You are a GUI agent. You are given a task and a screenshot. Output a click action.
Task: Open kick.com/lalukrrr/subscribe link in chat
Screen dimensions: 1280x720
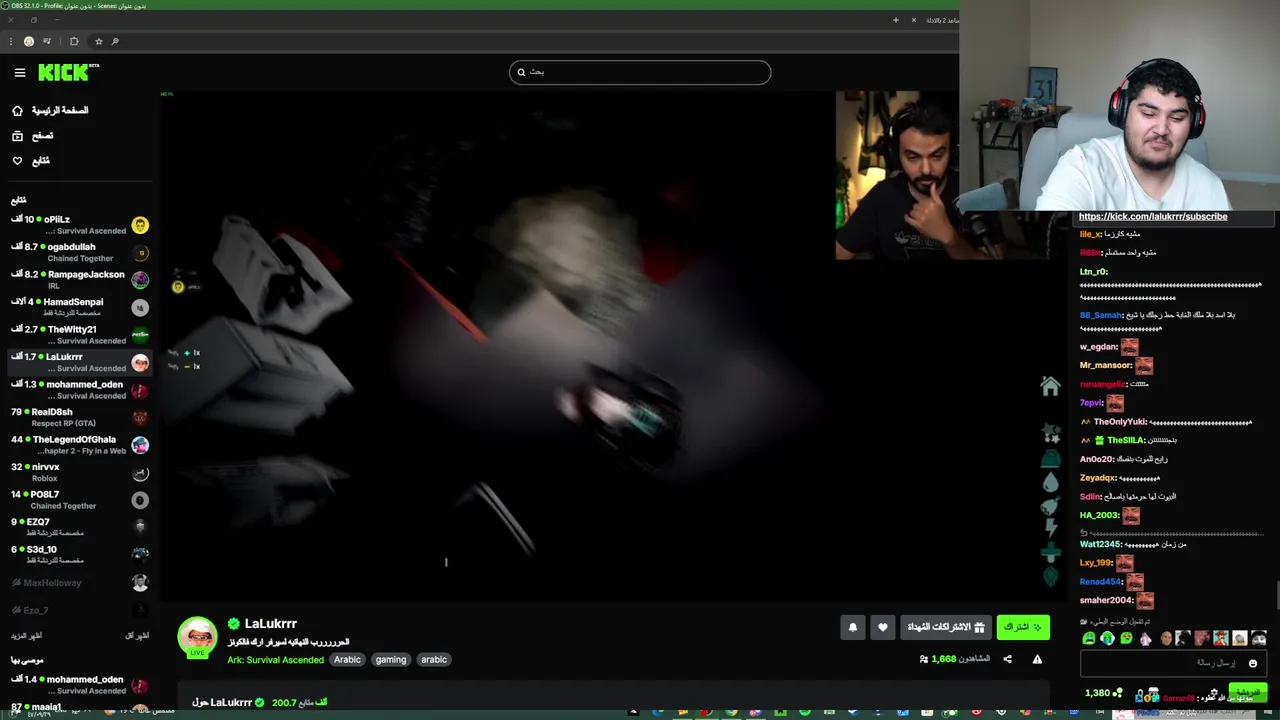[x=1153, y=216]
